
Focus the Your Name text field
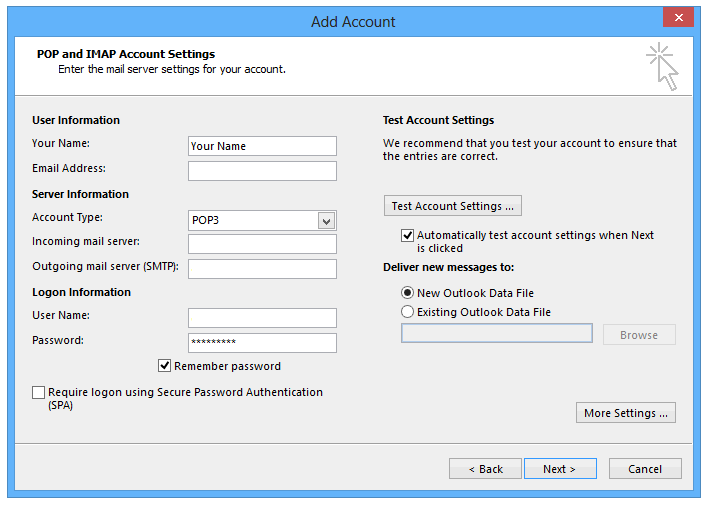262,146
